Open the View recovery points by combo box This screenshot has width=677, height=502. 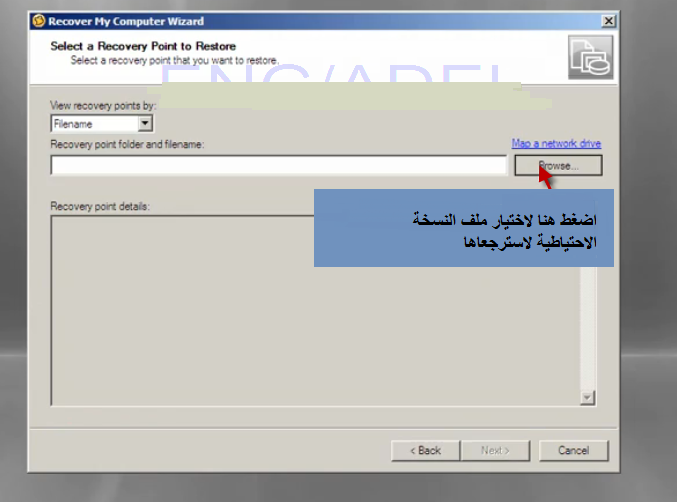[x=101, y=124]
